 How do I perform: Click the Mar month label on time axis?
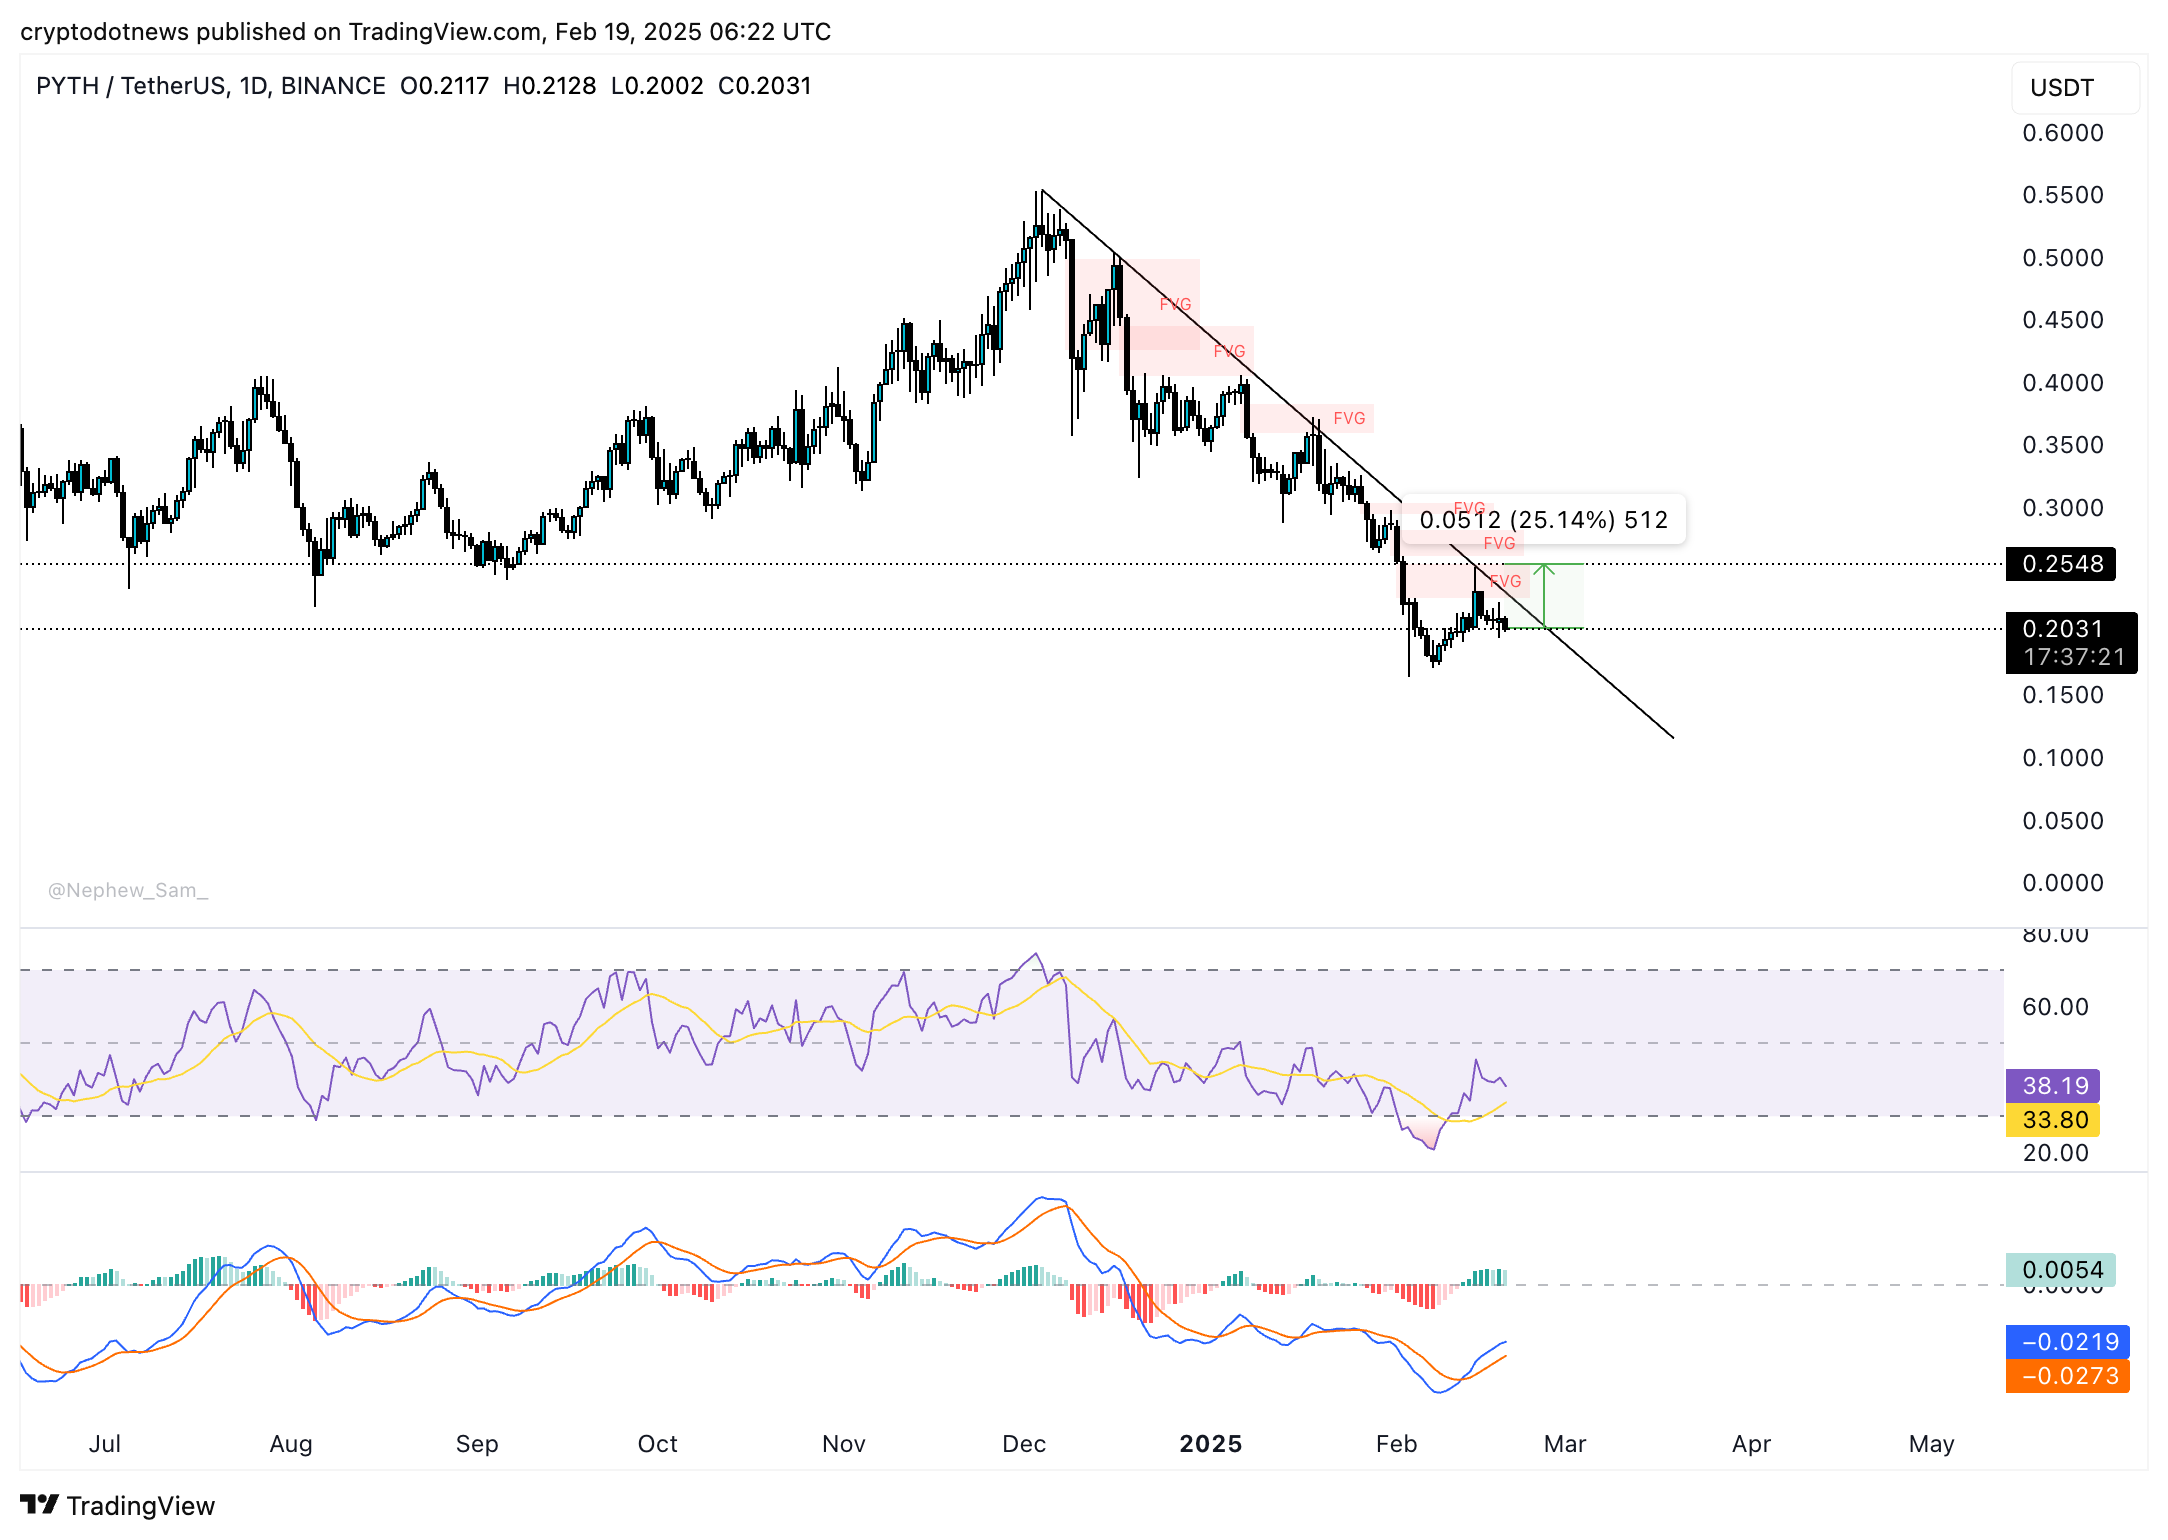[x=1565, y=1443]
